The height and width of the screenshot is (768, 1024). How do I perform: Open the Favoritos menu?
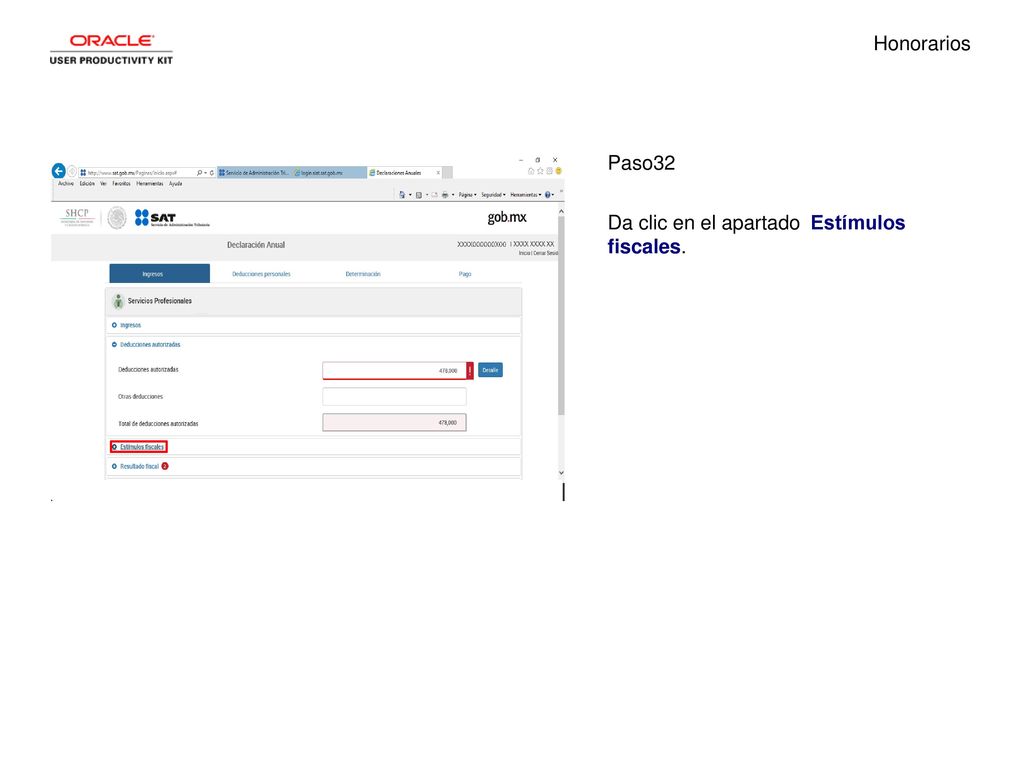tap(121, 184)
